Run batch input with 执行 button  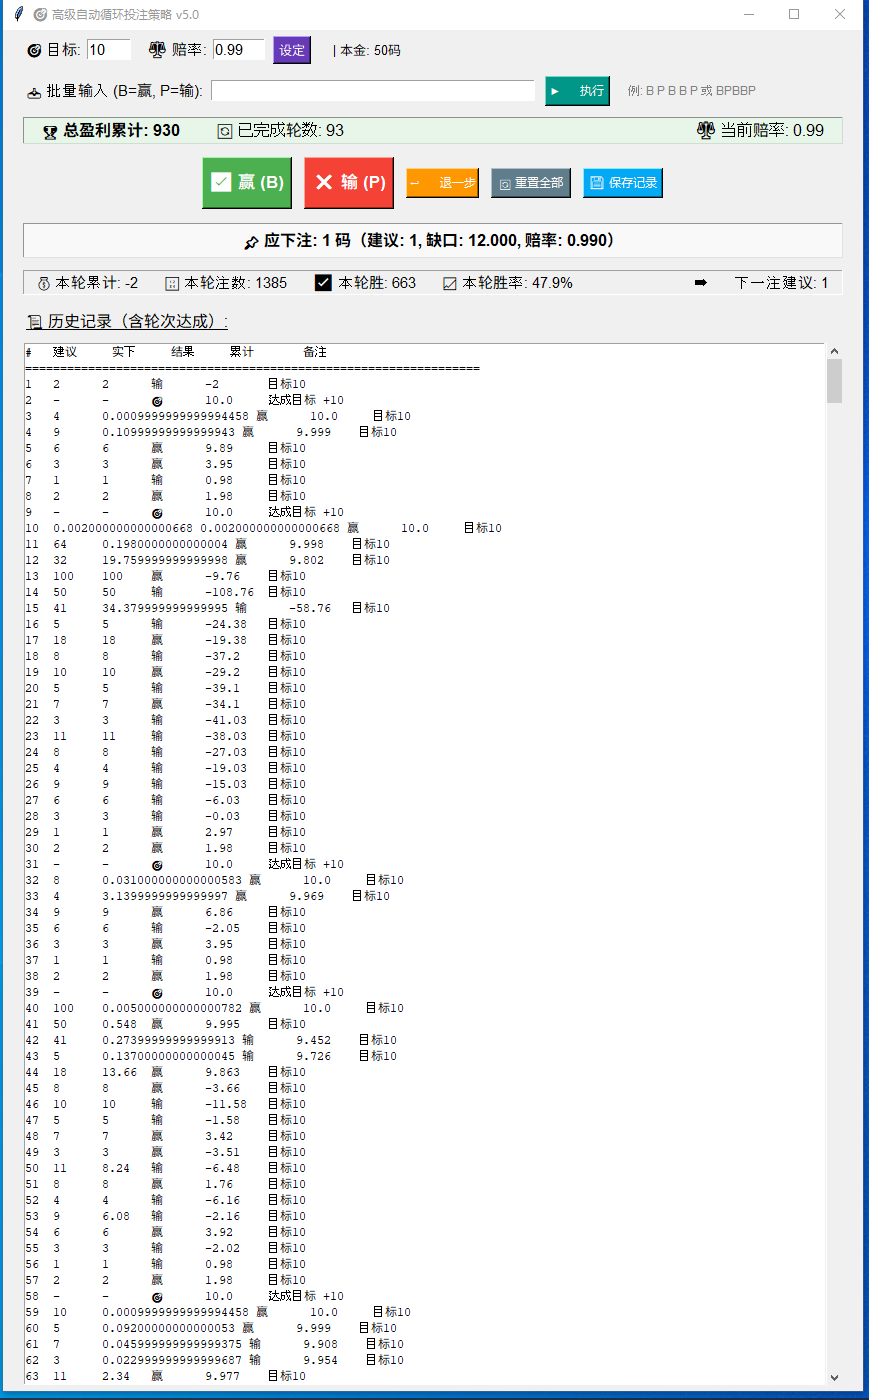coord(577,91)
